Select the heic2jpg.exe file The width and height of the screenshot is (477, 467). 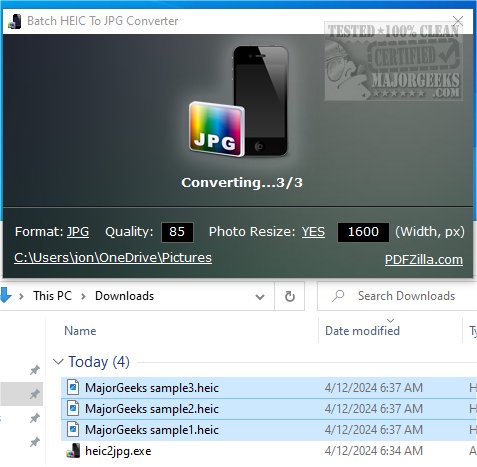point(118,451)
